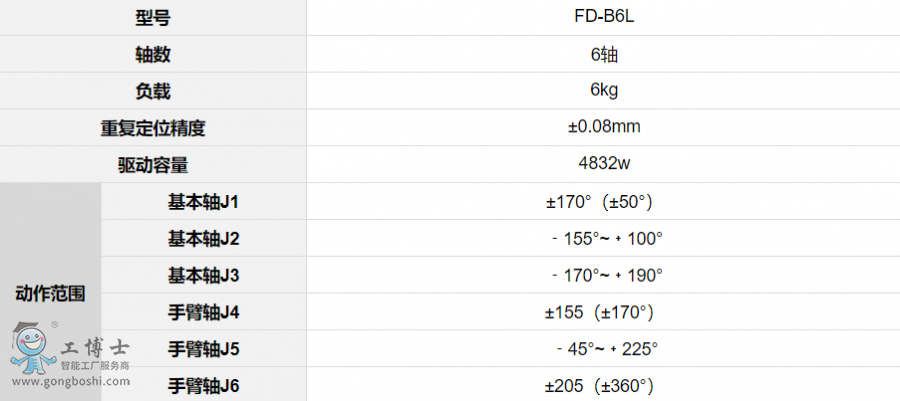Click the ±0.08mm precision value
This screenshot has height=401, width=900.
pos(604,127)
